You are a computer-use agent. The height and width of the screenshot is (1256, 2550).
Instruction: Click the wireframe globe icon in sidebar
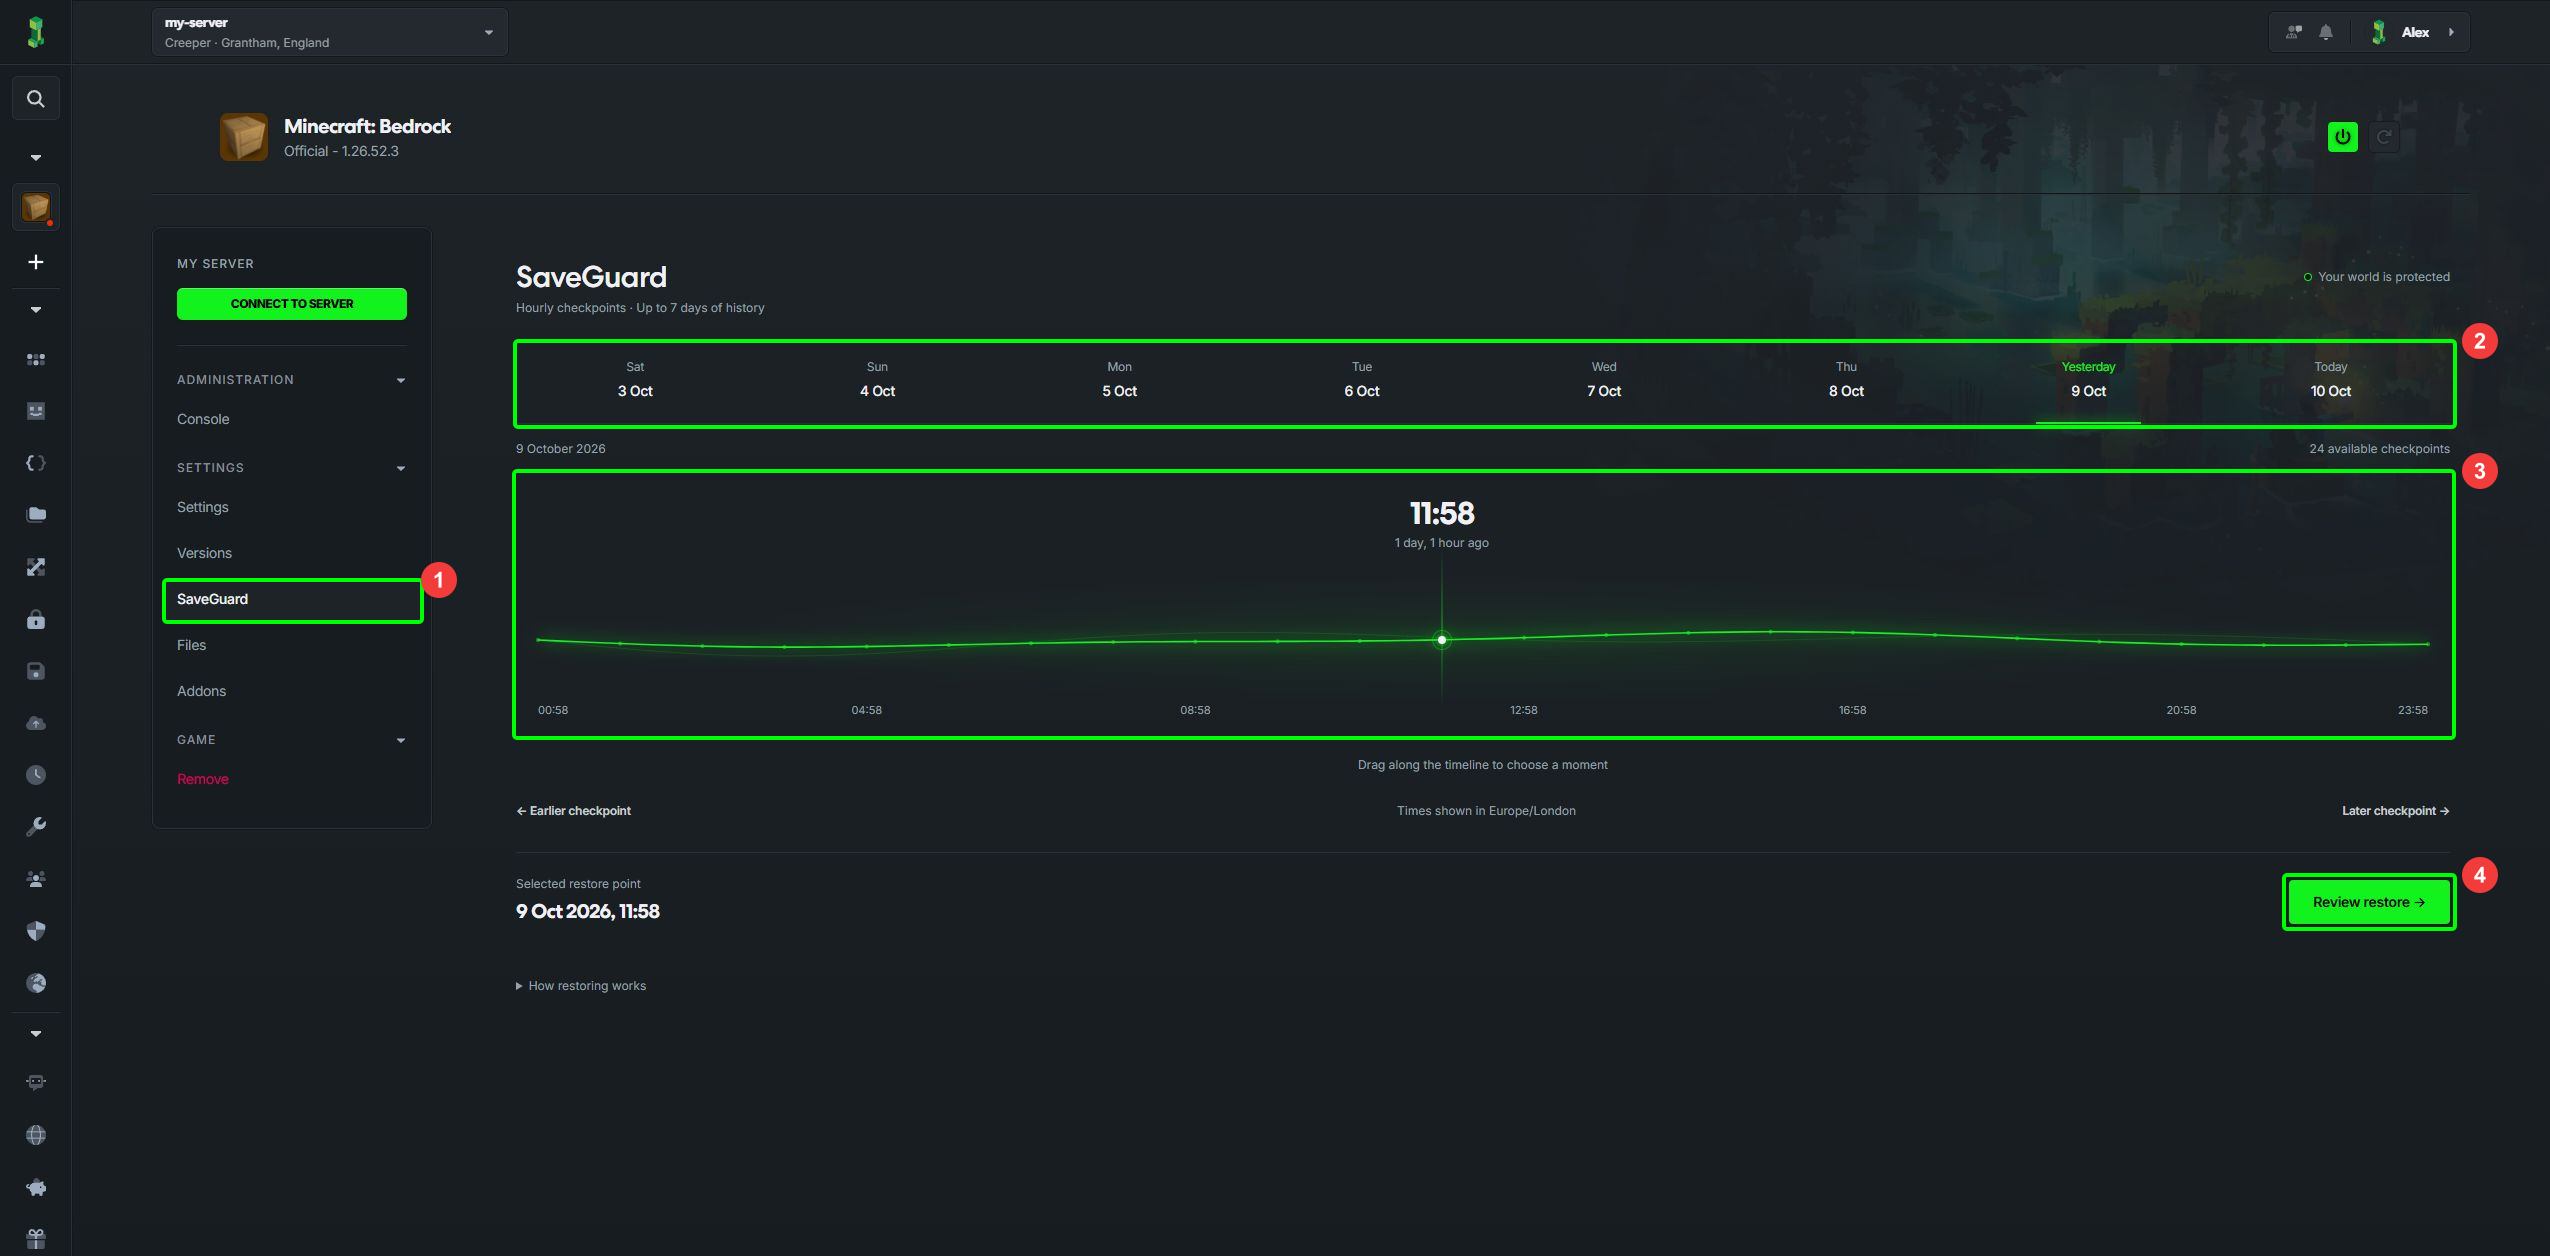[35, 1135]
